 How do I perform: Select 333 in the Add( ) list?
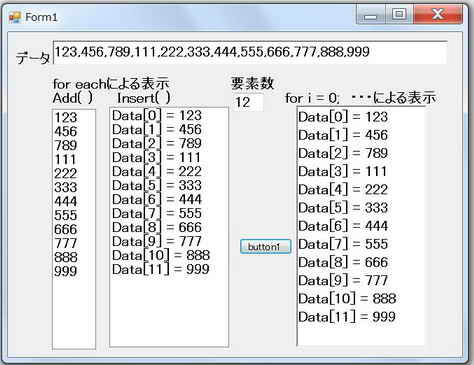coord(66,187)
